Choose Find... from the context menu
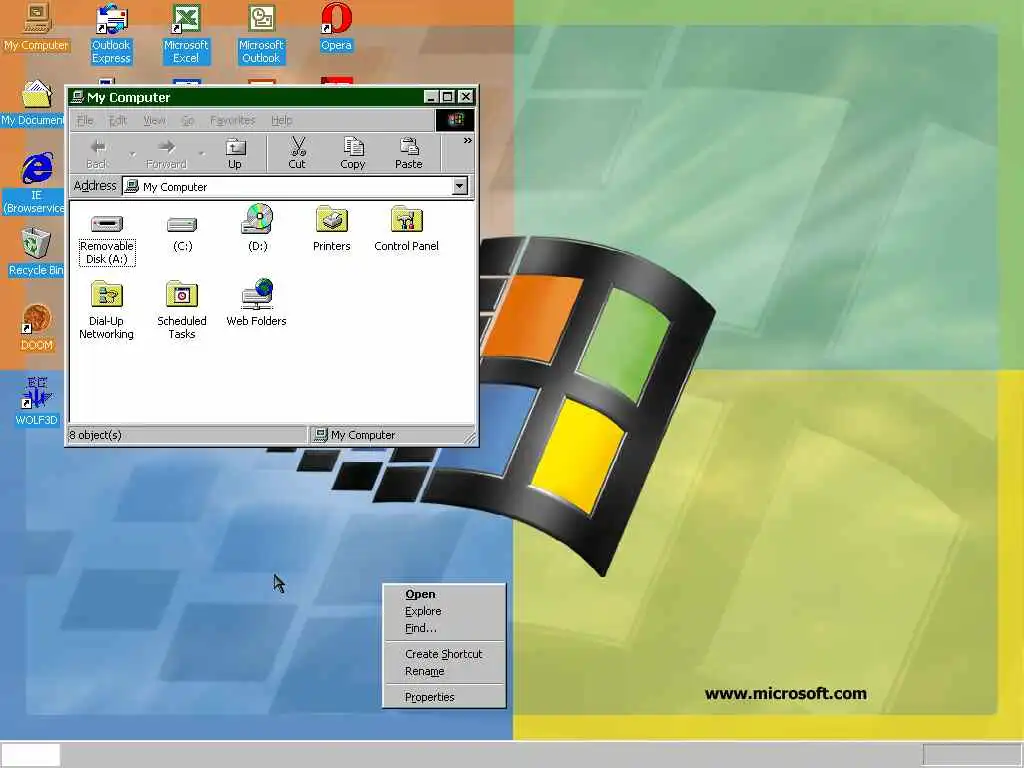 coord(444,628)
